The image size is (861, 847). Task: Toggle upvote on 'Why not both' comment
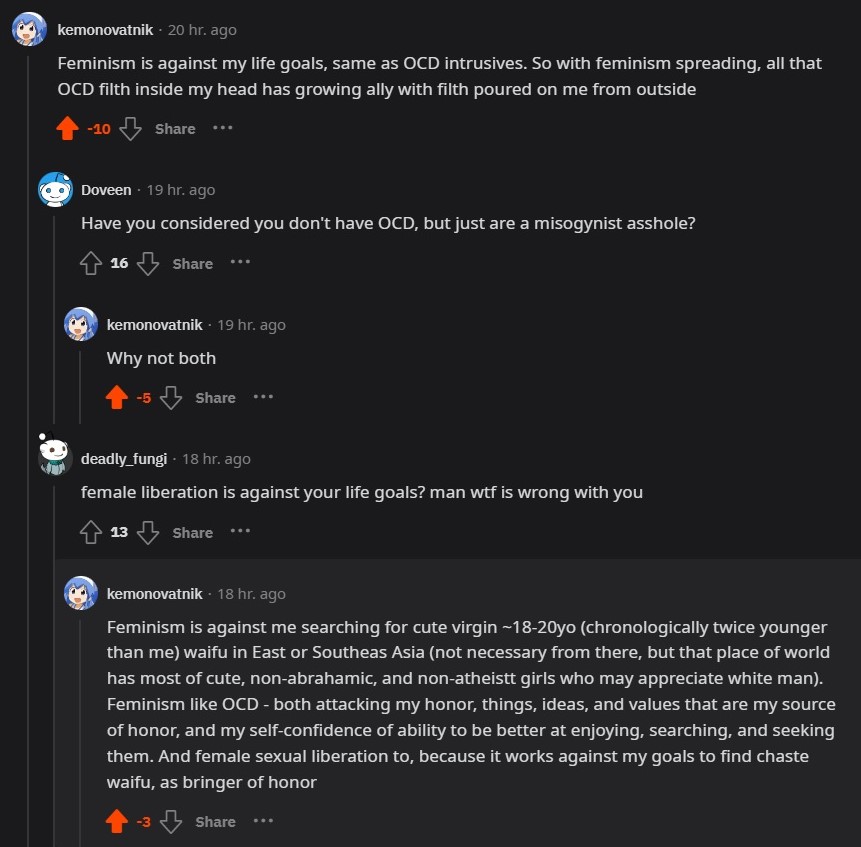click(116, 397)
